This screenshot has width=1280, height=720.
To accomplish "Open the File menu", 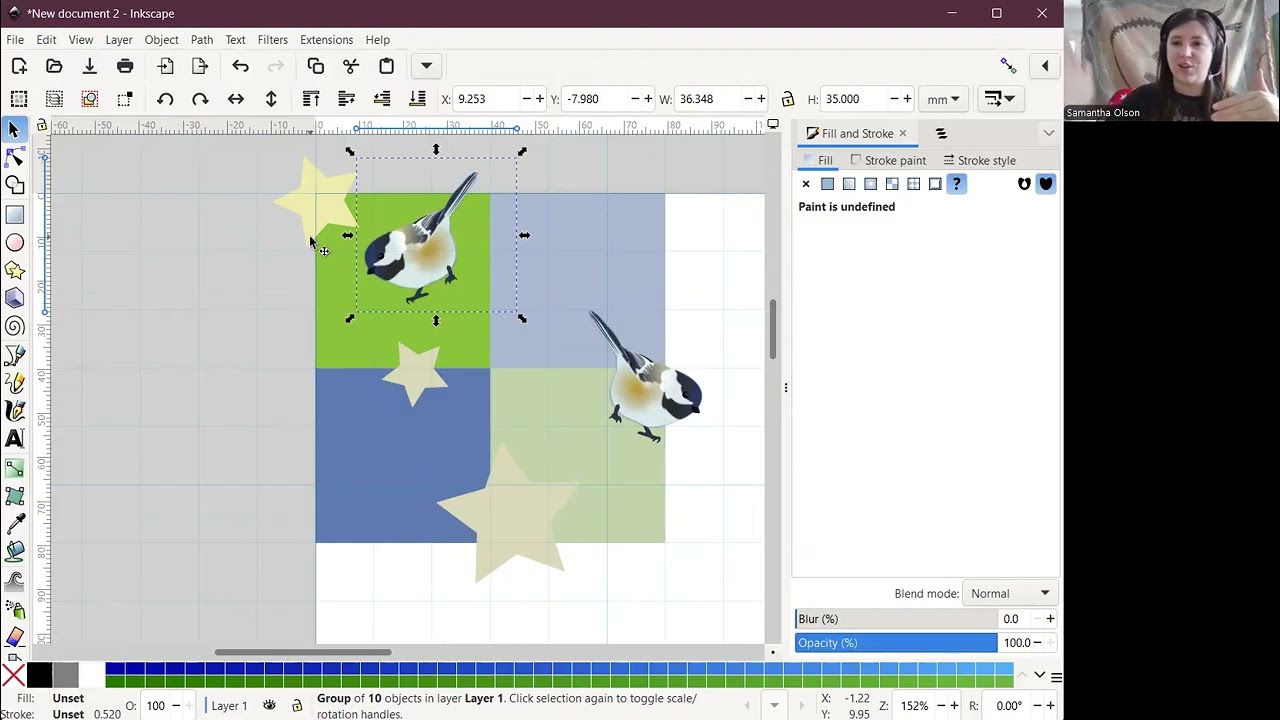I will [15, 40].
